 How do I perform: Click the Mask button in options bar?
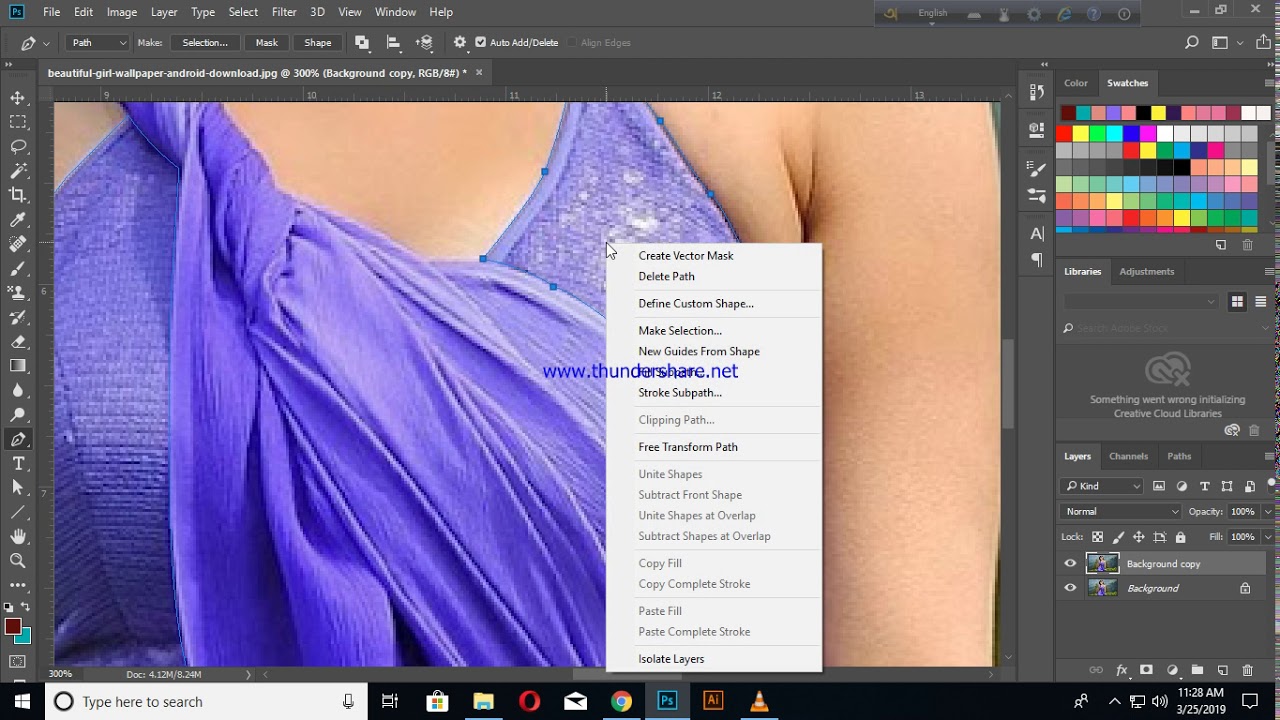tap(266, 43)
